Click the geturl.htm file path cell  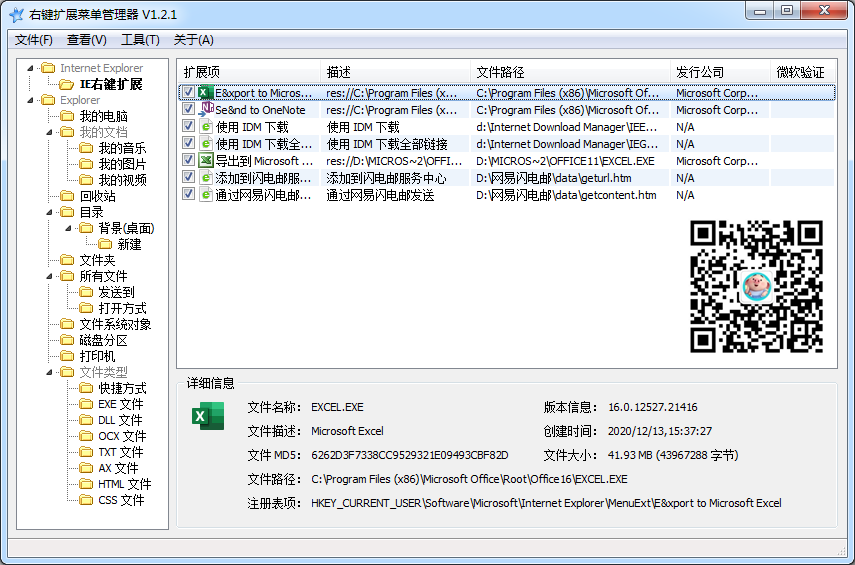pos(553,178)
